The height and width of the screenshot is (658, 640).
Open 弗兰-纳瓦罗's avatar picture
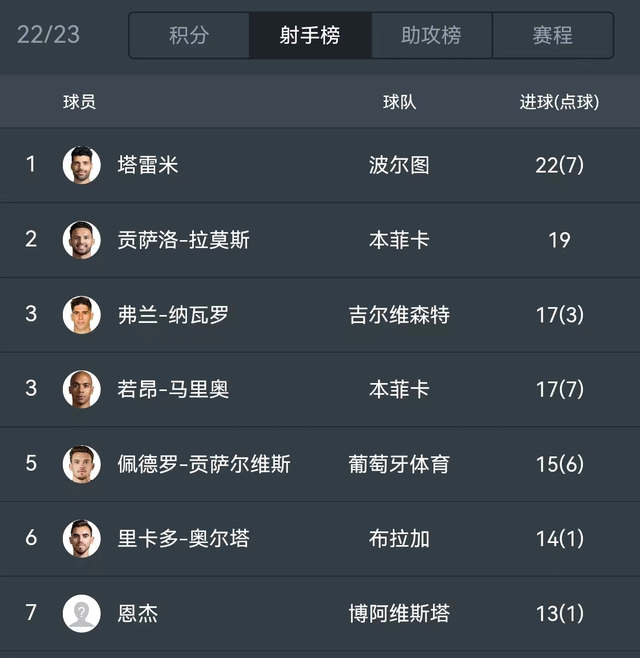click(82, 315)
